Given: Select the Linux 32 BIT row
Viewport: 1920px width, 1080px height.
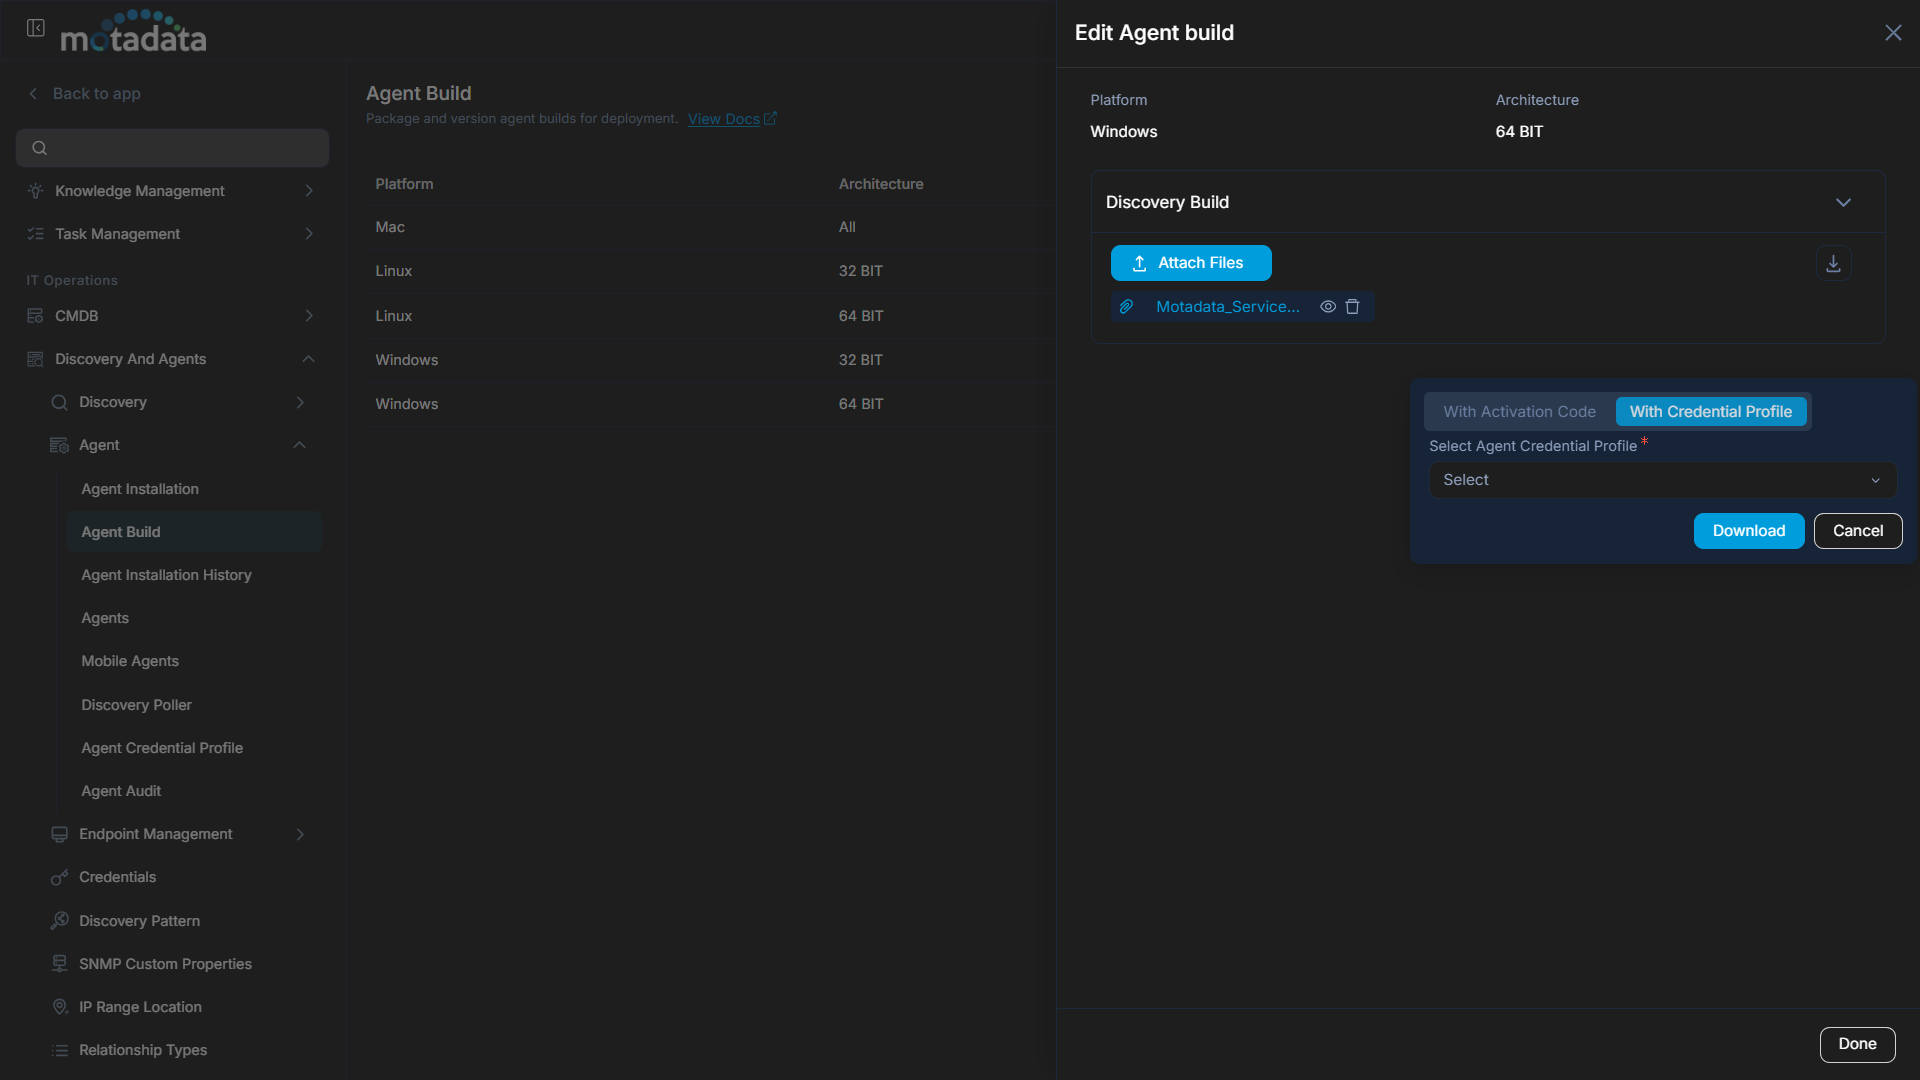Looking at the screenshot, I should [x=710, y=271].
